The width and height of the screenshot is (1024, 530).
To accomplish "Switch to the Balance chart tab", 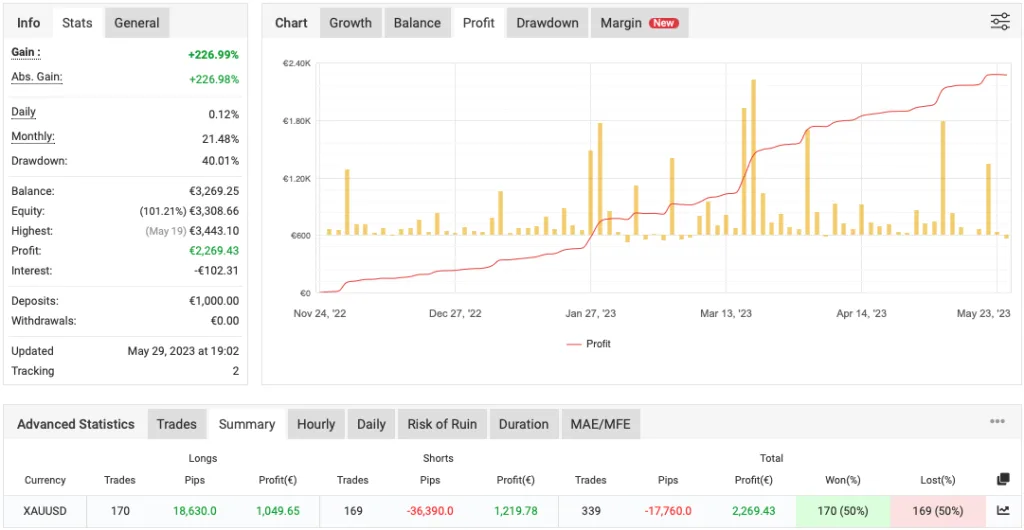I will [417, 23].
